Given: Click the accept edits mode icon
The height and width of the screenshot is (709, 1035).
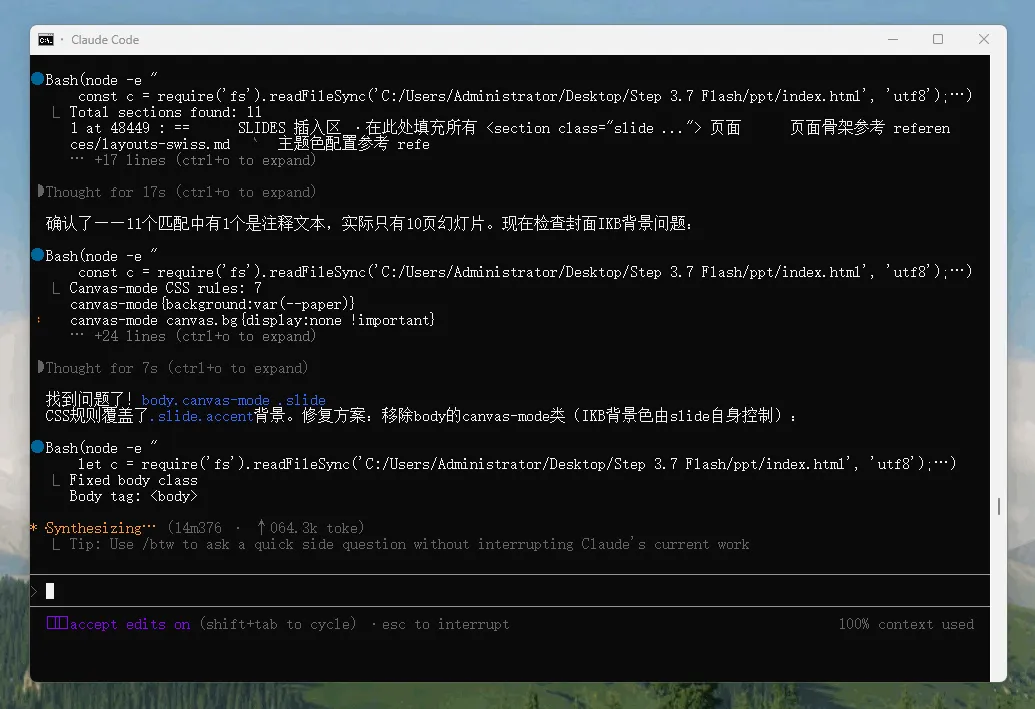Looking at the screenshot, I should (57, 623).
